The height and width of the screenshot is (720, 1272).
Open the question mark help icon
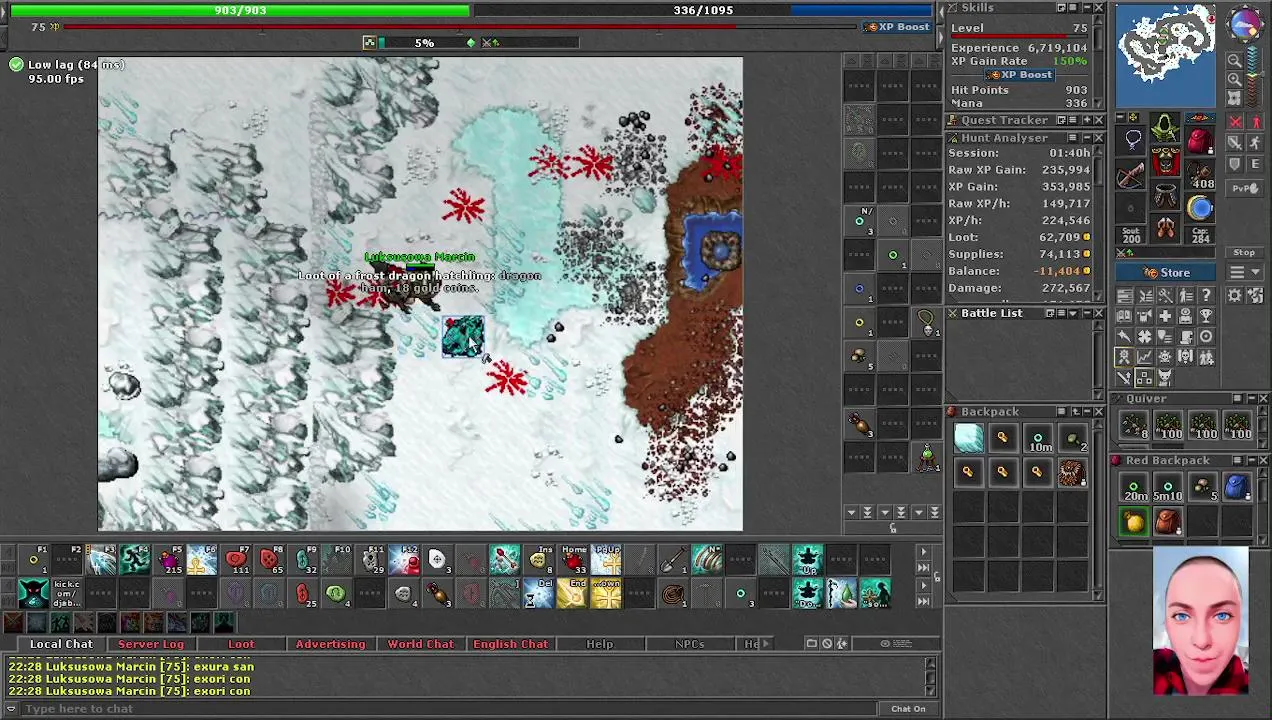1206,295
